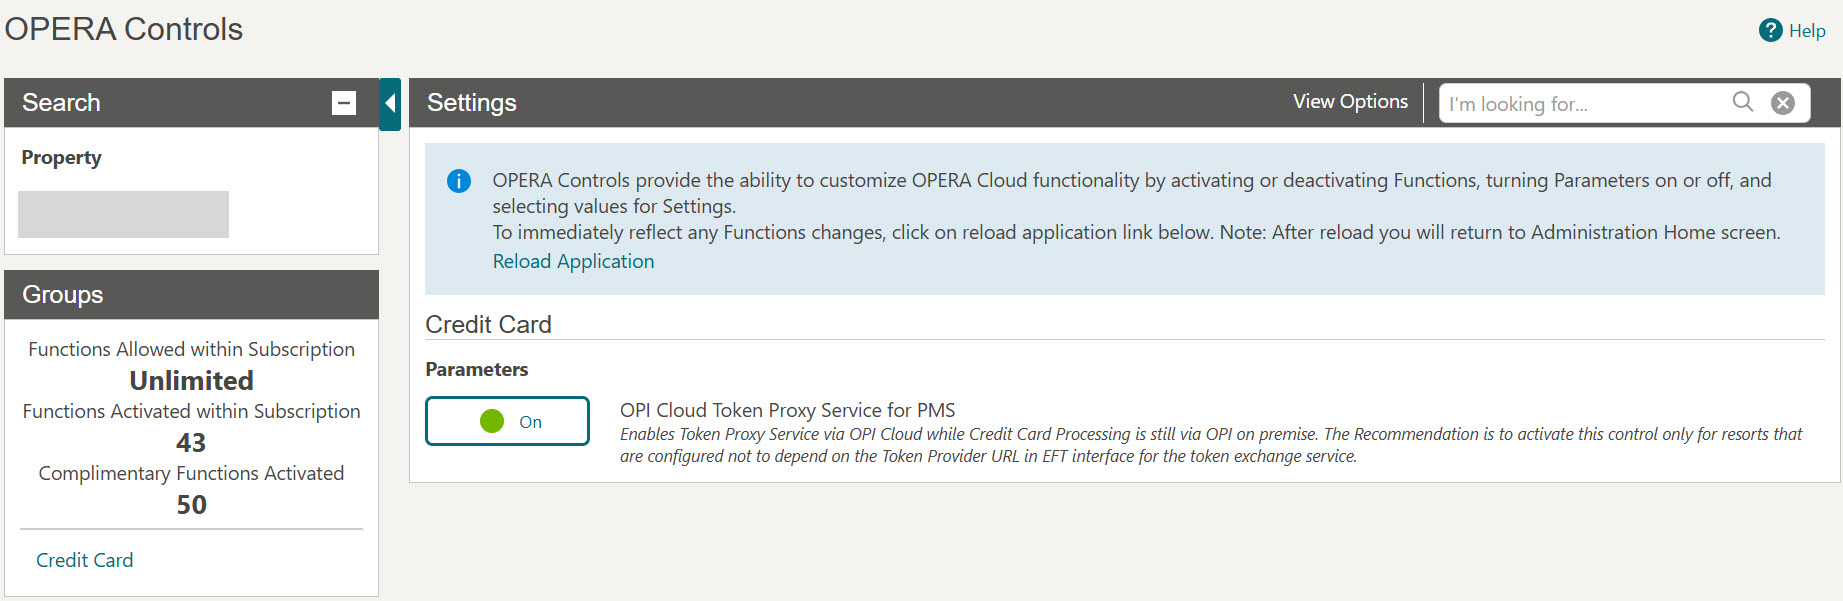1843x601 pixels.
Task: Open the View Options menu
Action: [1349, 101]
